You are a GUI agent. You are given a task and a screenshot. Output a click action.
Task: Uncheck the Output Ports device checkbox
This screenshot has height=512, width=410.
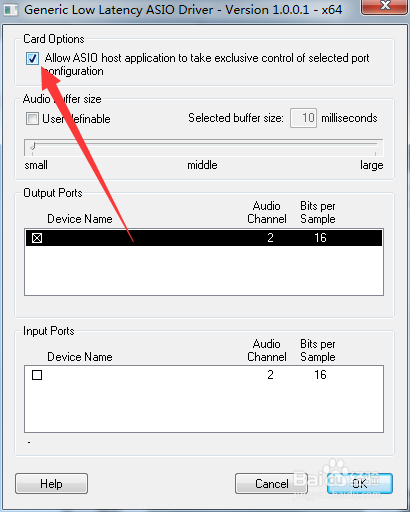click(x=37, y=238)
